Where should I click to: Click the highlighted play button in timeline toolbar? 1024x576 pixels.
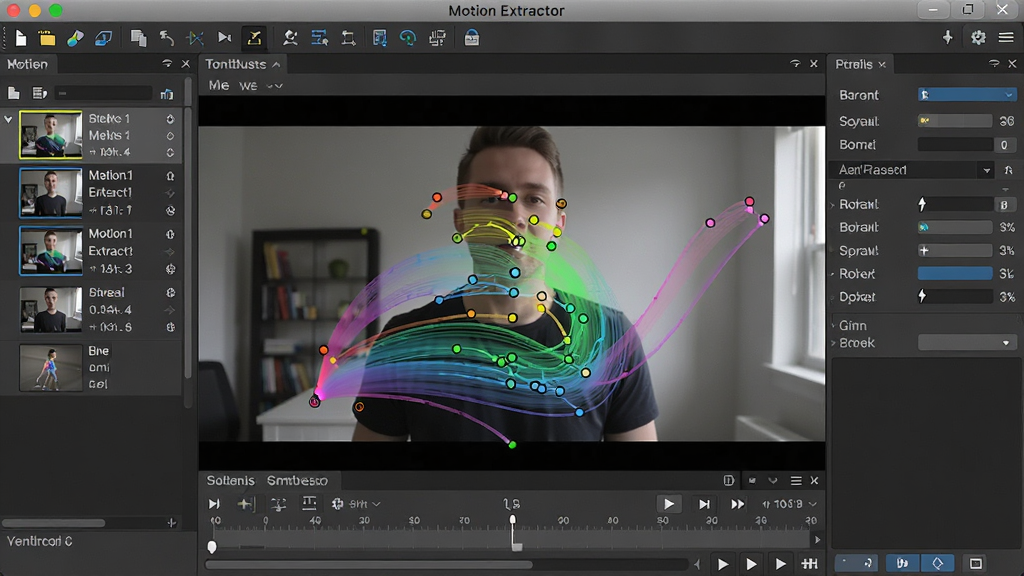click(x=669, y=504)
